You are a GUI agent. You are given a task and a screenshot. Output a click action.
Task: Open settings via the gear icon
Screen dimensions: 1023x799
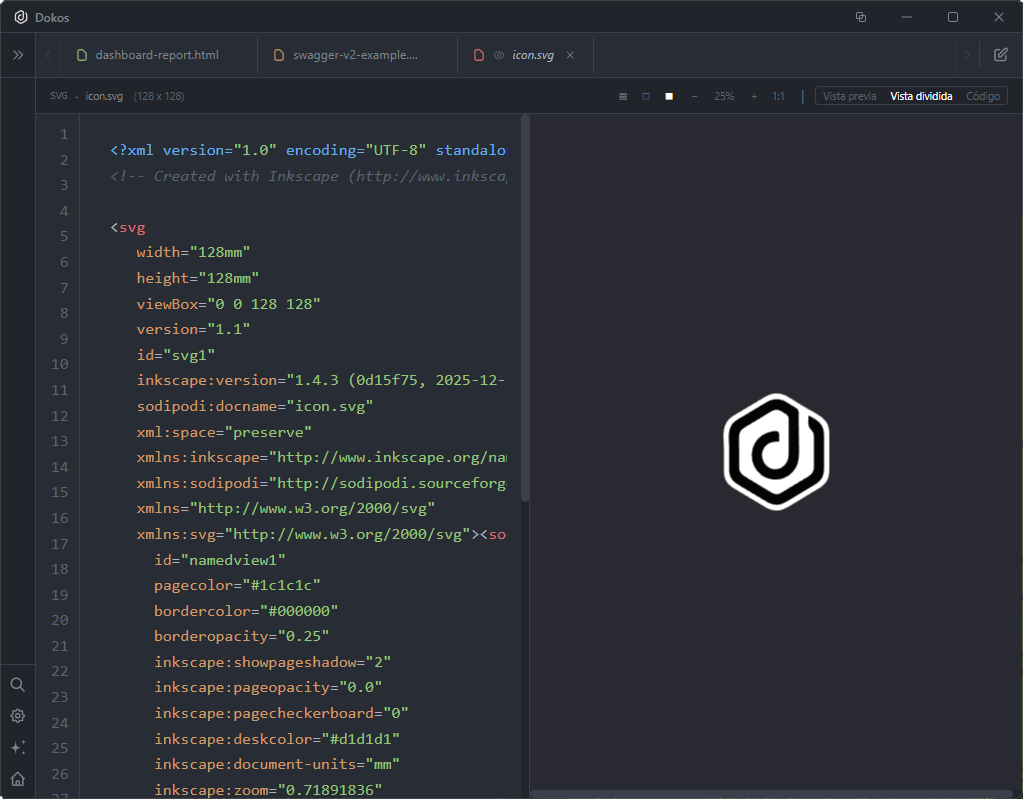17,716
